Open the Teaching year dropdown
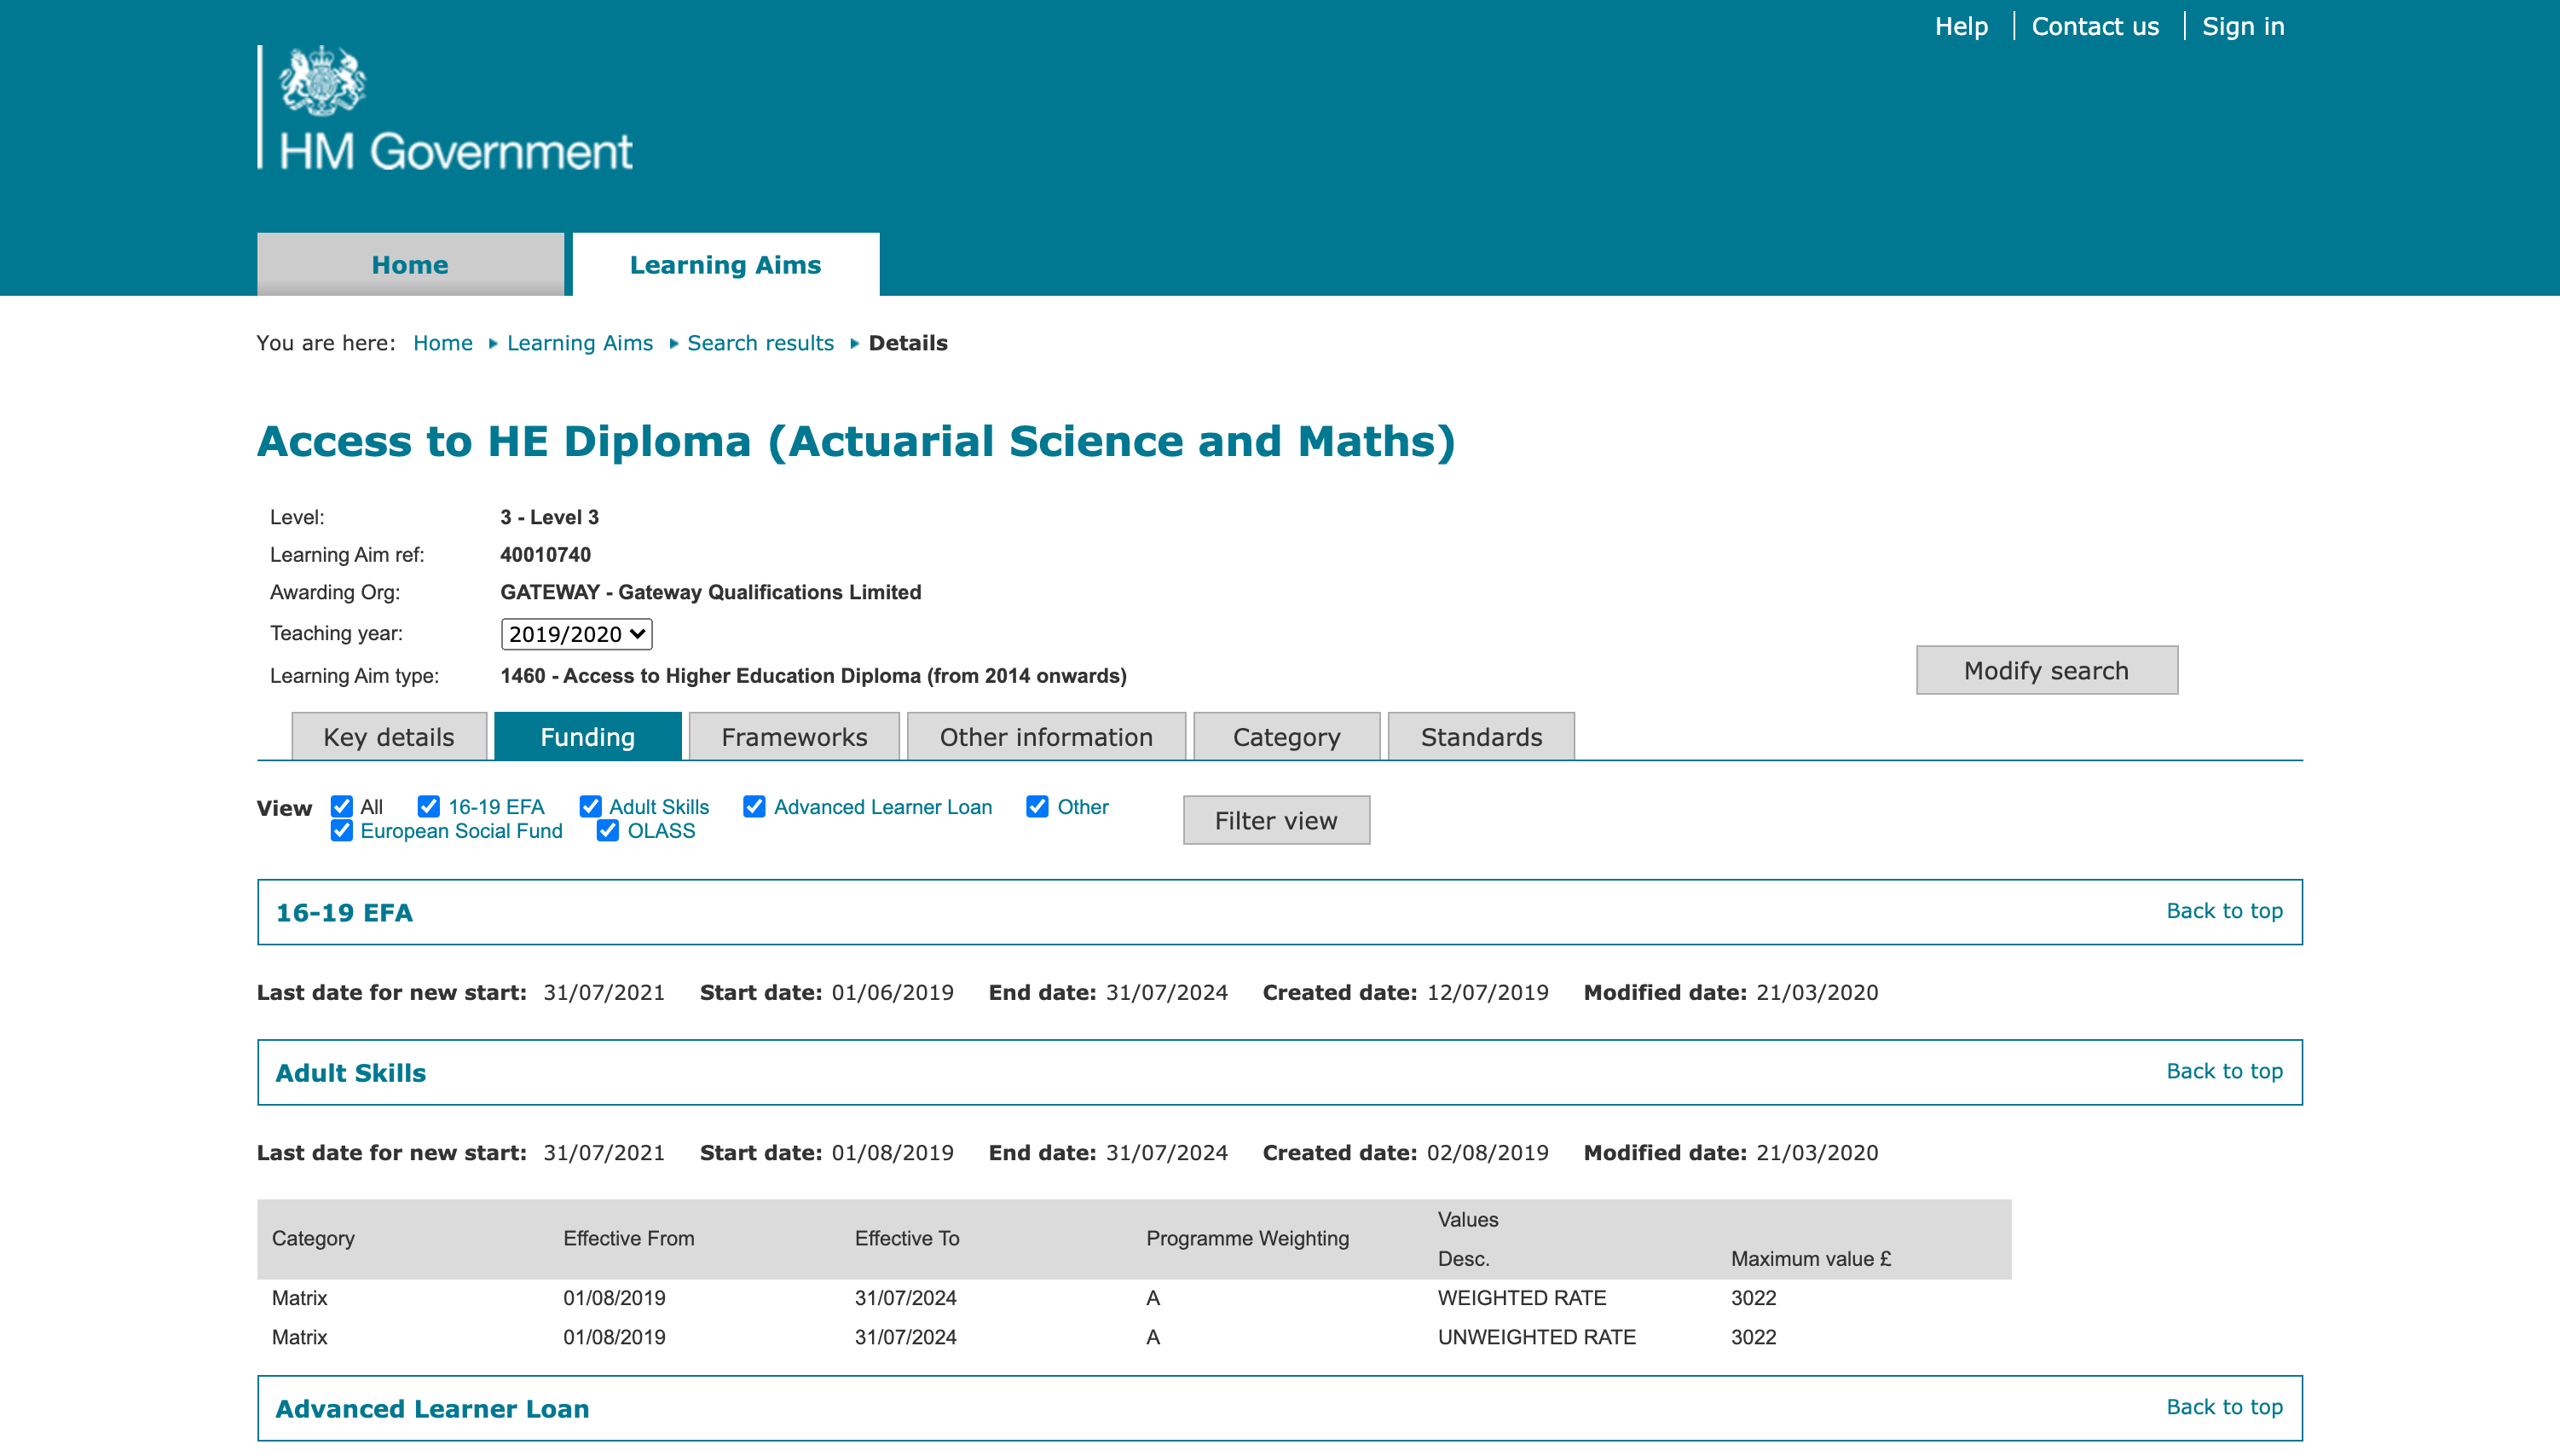This screenshot has width=2560, height=1456. pyautogui.click(x=576, y=634)
